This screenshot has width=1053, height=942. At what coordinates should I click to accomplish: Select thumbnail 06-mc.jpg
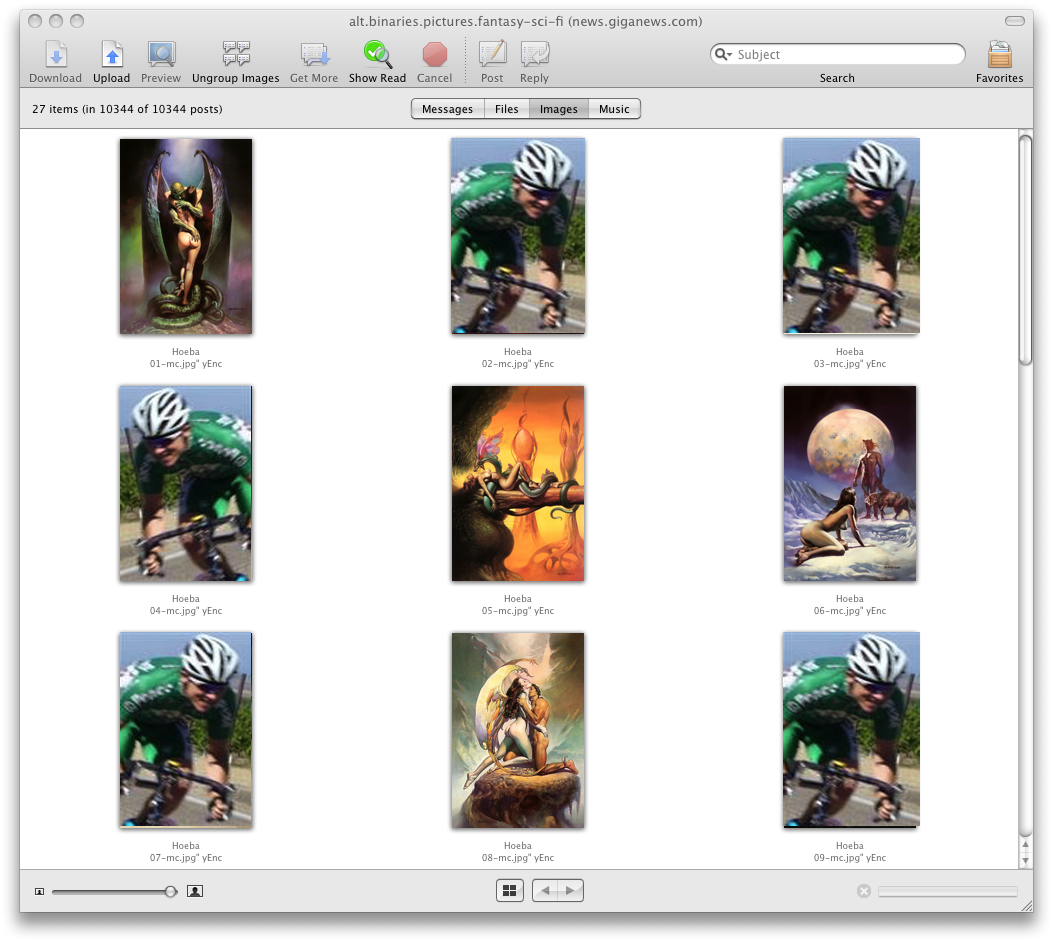pyautogui.click(x=850, y=483)
